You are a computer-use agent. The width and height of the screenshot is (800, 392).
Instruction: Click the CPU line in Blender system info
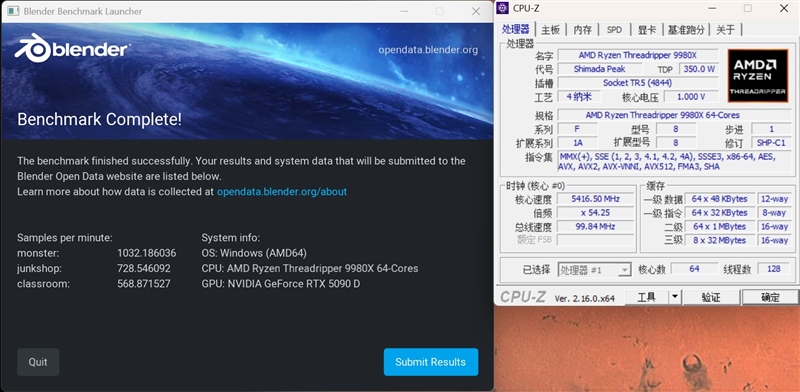[x=310, y=268]
